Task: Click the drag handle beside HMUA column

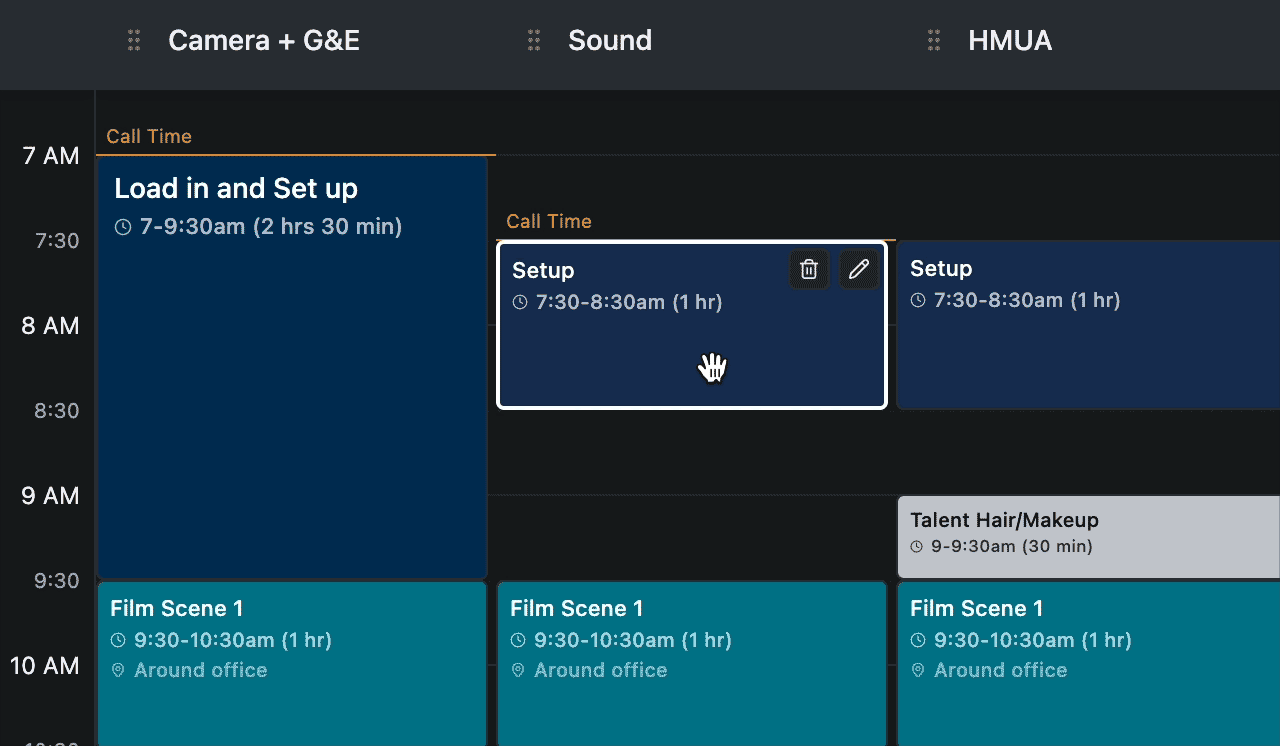Action: [934, 41]
